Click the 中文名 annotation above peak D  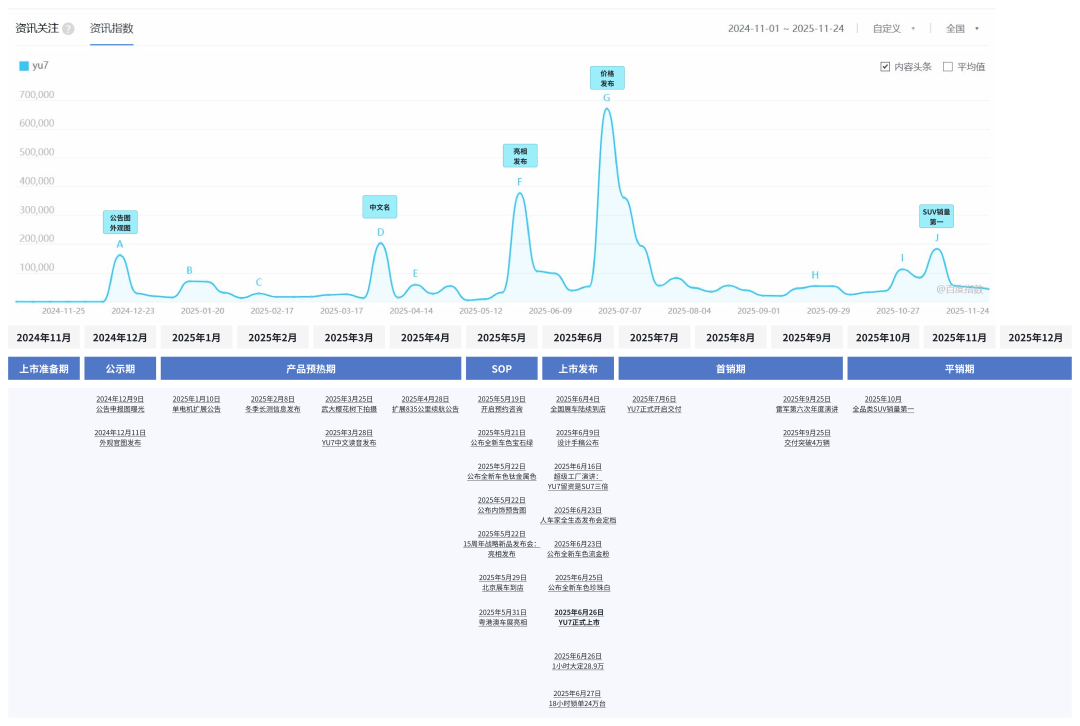(379, 207)
